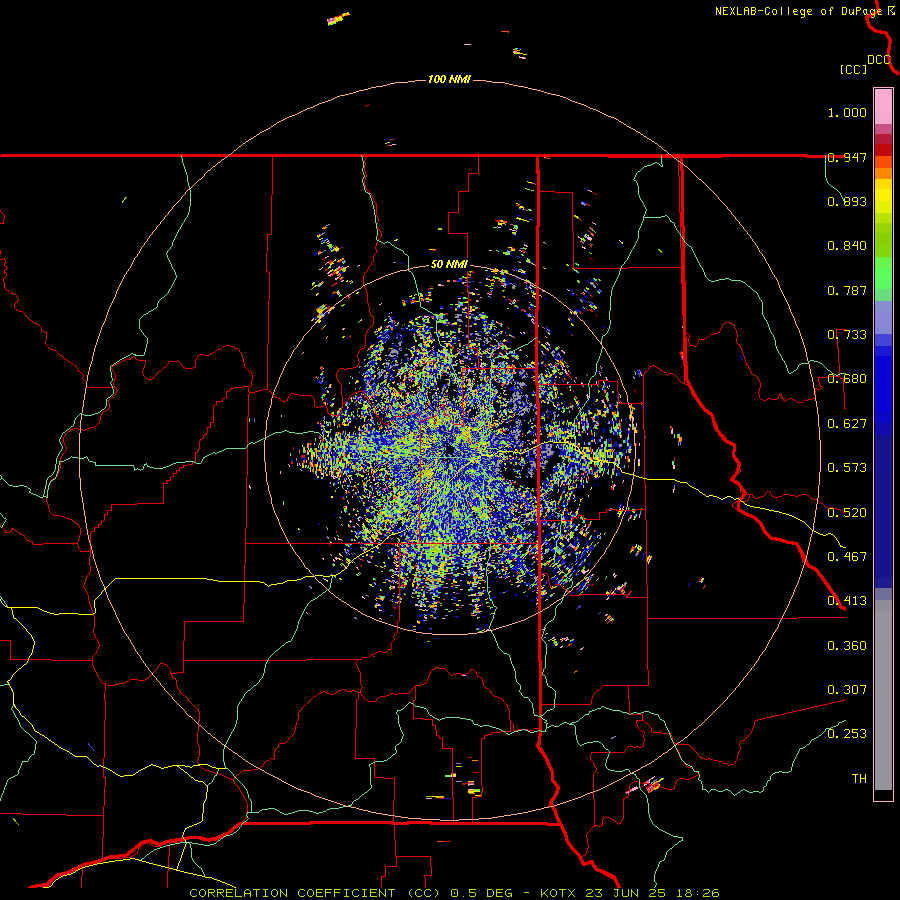Click the KOTX radar site at center

[449, 449]
